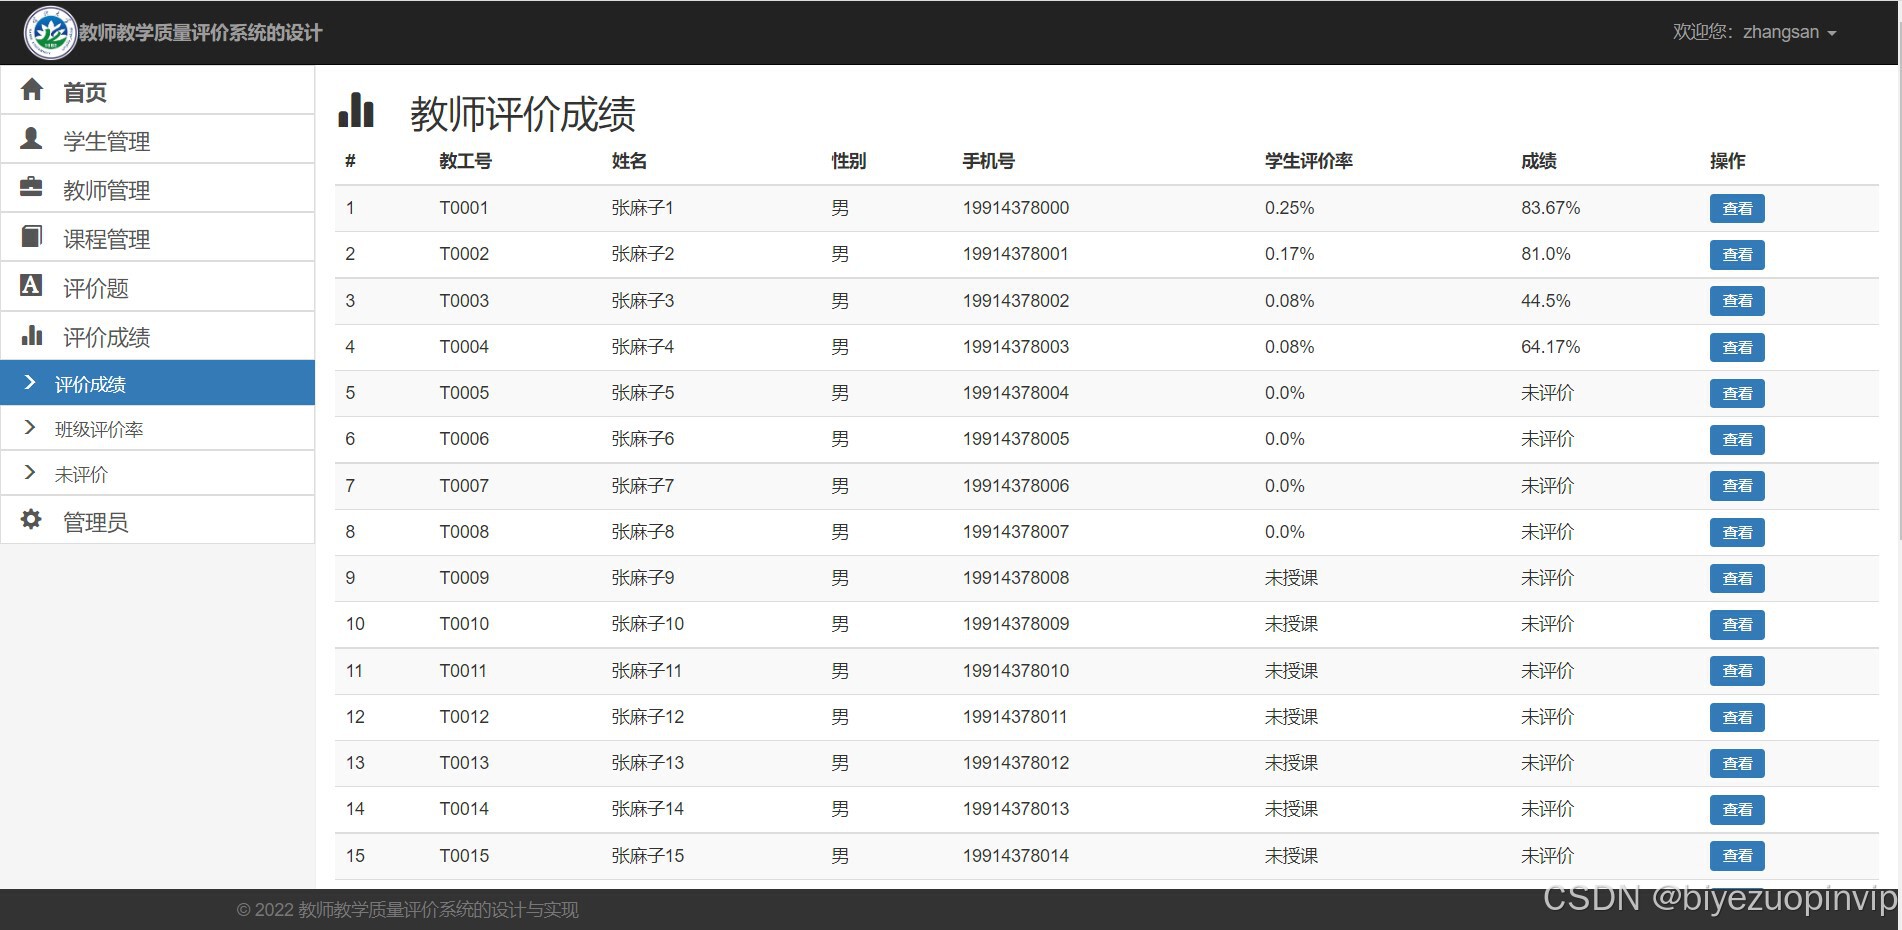Open 教师管理 in the sidebar

click(x=158, y=189)
